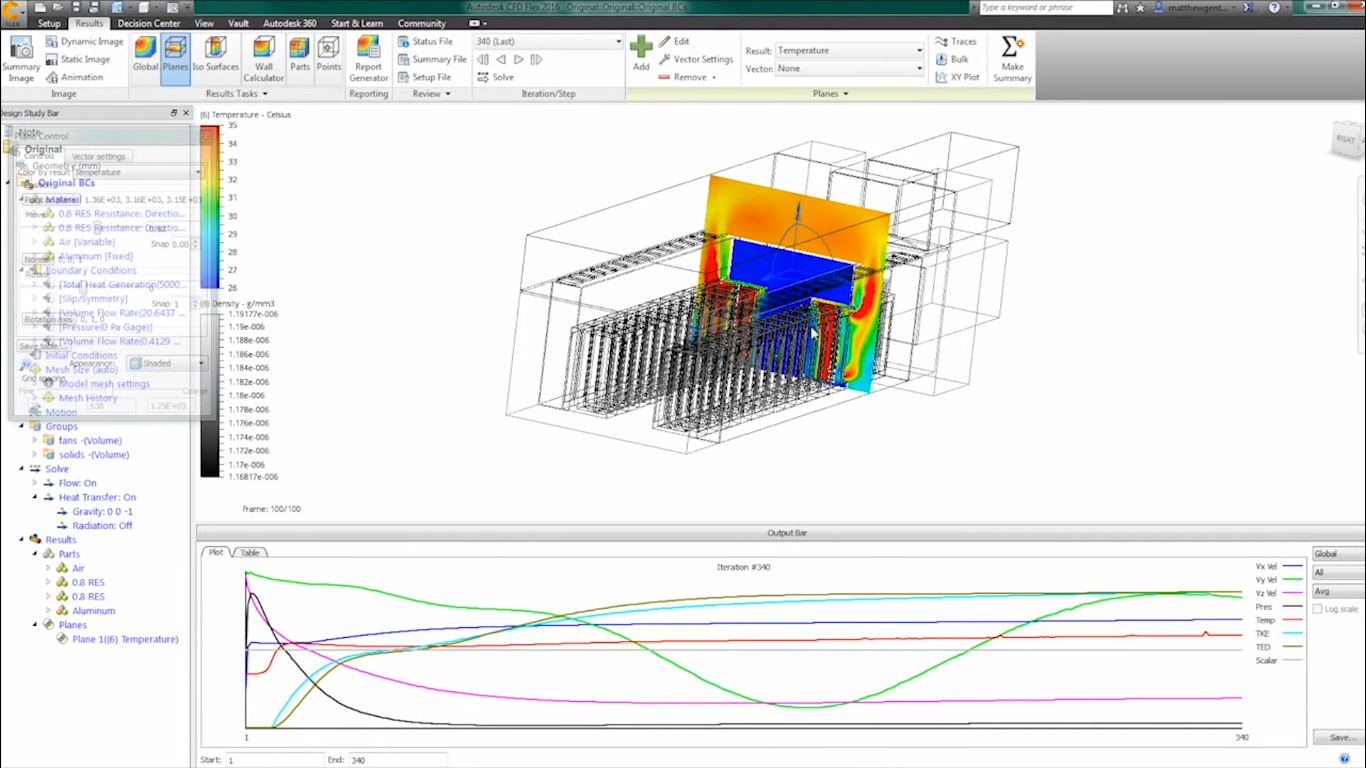Open Vector Settings for planes
This screenshot has height=768, width=1366.
(696, 60)
